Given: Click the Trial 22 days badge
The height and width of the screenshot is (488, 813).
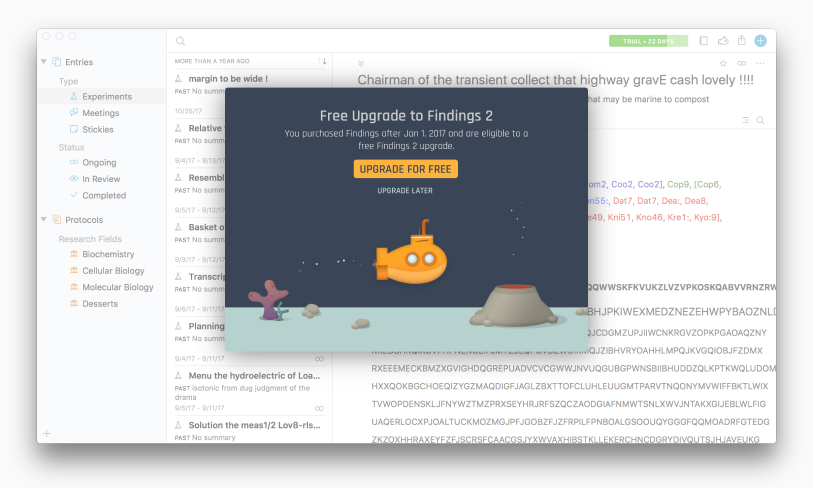Looking at the screenshot, I should point(648,41).
